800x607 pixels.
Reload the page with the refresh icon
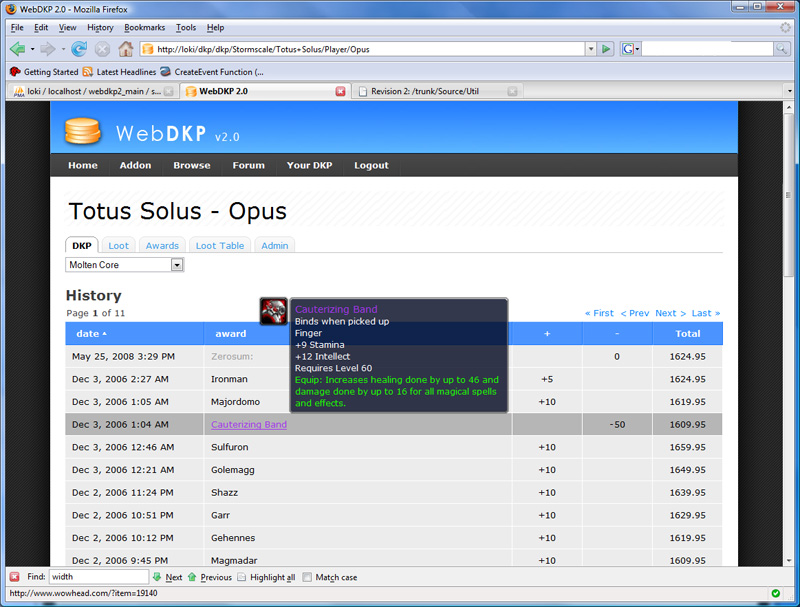click(x=79, y=48)
